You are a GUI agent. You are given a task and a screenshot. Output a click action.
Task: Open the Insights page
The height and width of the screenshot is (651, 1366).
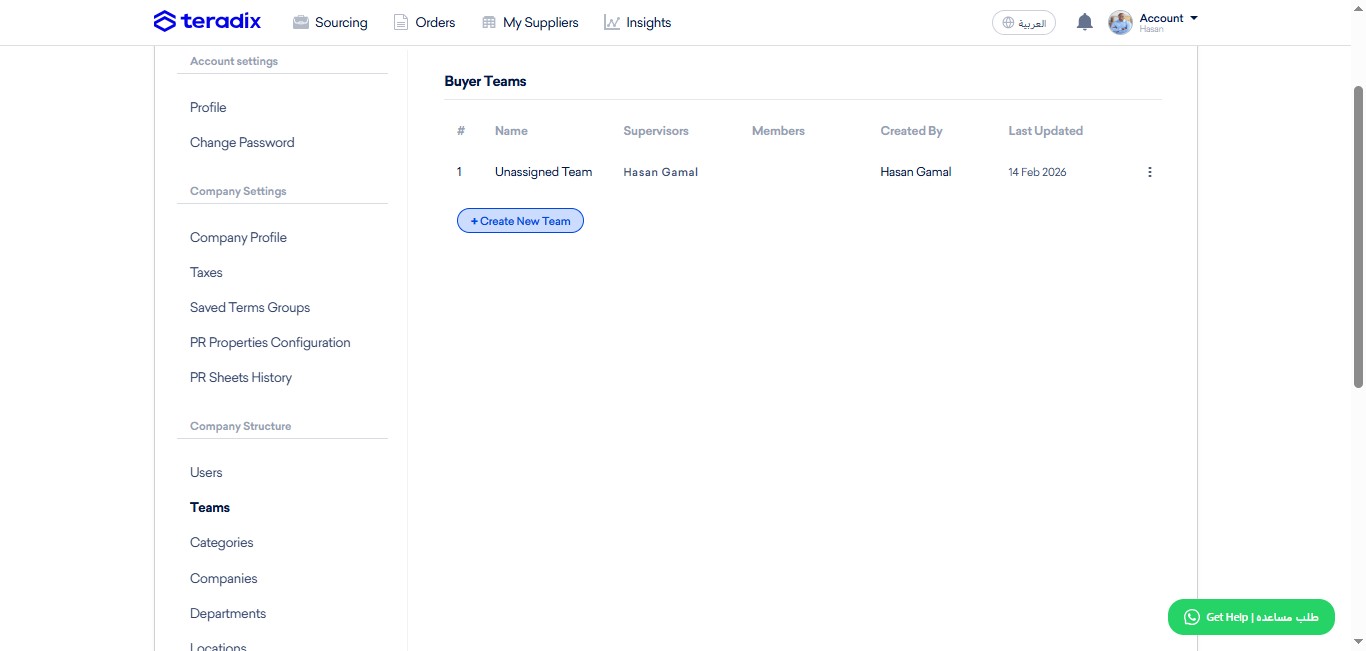(638, 22)
